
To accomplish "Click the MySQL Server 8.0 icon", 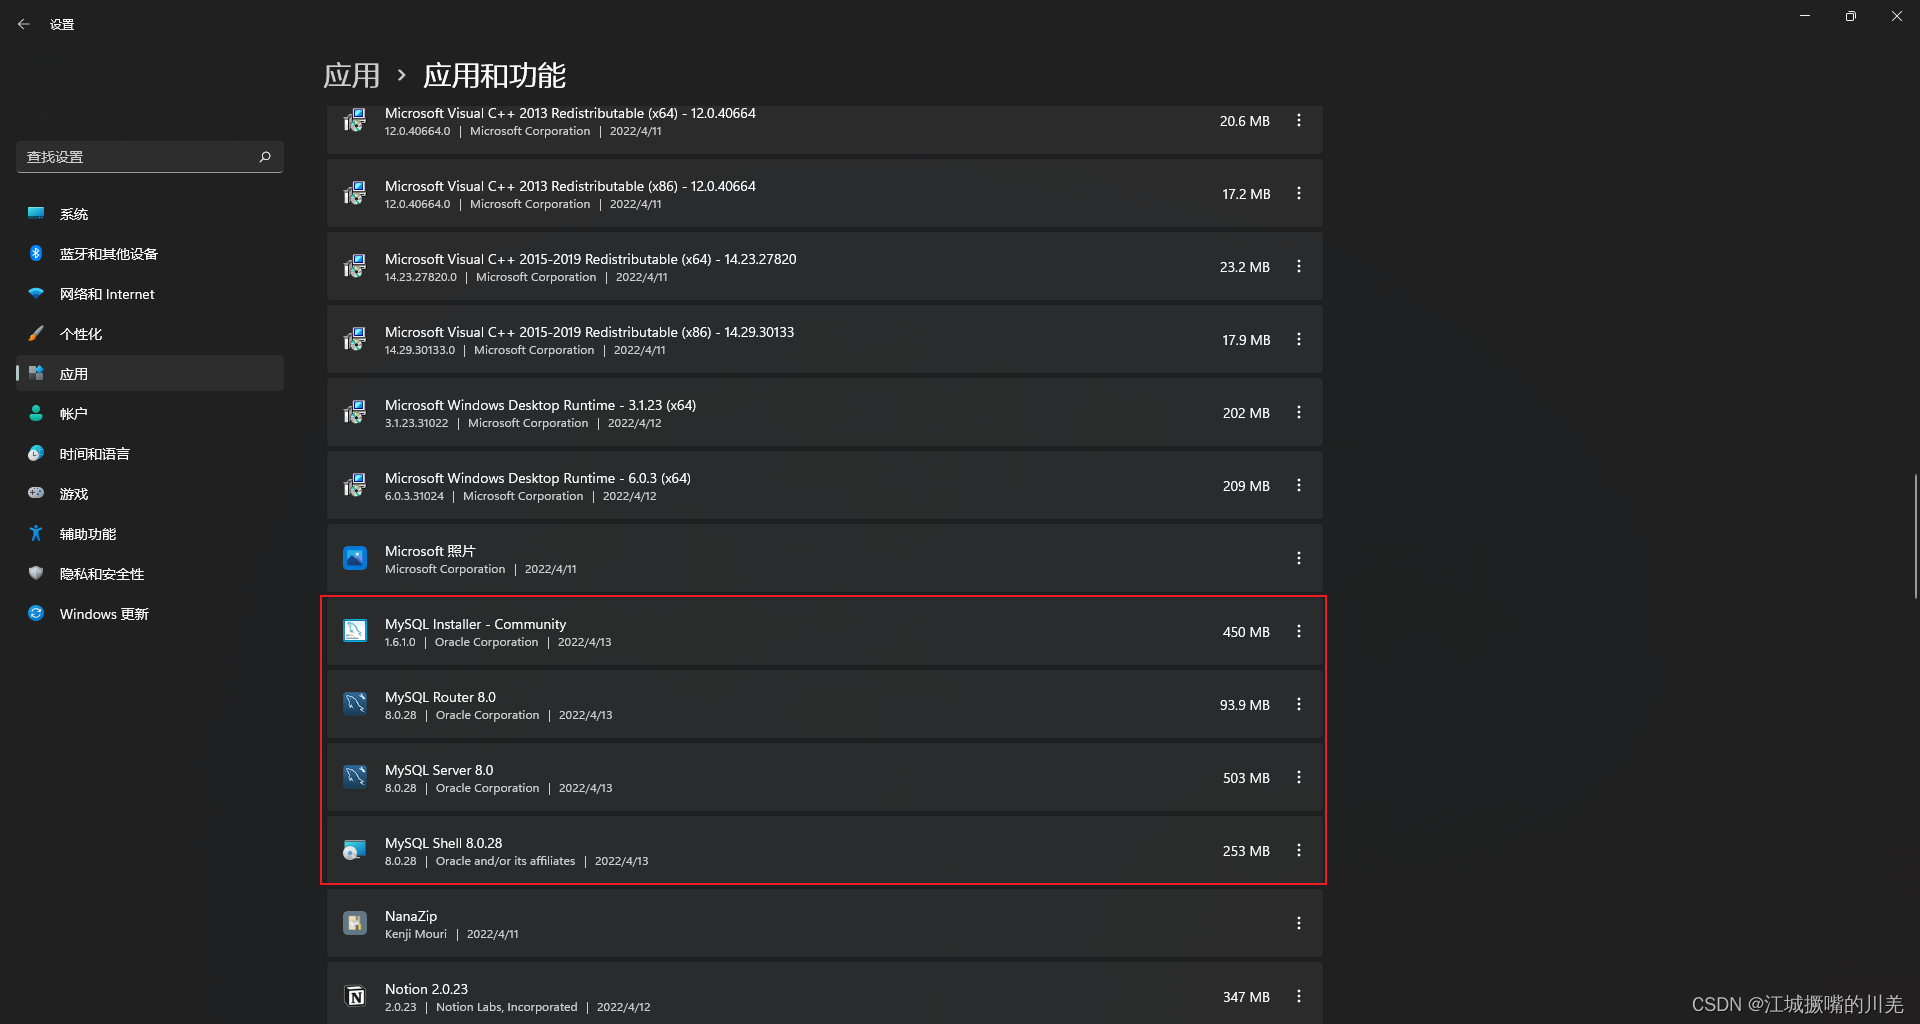I will [355, 777].
